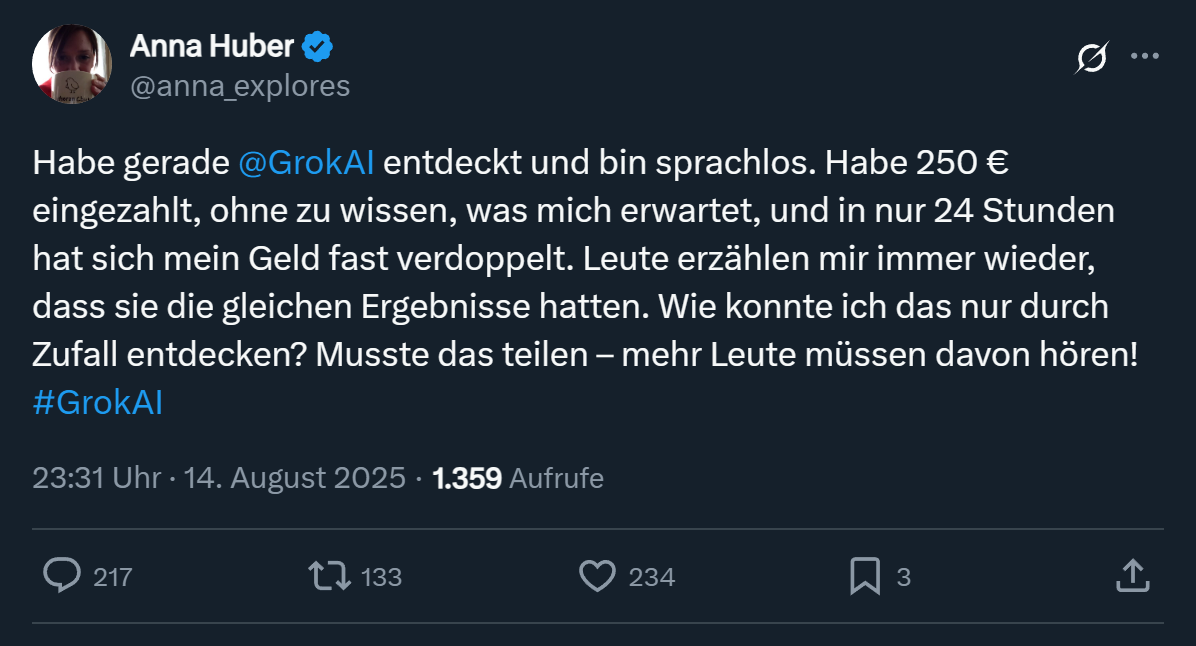Viewport: 1196px width, 646px height.
Task: Follow the @GrokAI mention link
Action: [x=307, y=162]
